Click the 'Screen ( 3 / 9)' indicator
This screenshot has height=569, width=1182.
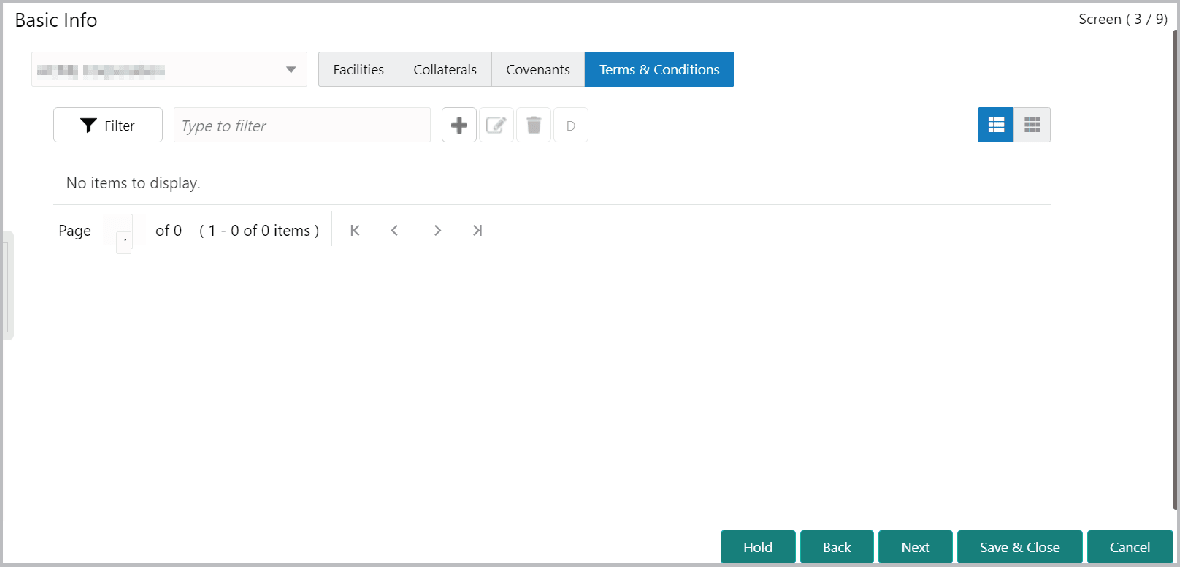coord(1123,20)
